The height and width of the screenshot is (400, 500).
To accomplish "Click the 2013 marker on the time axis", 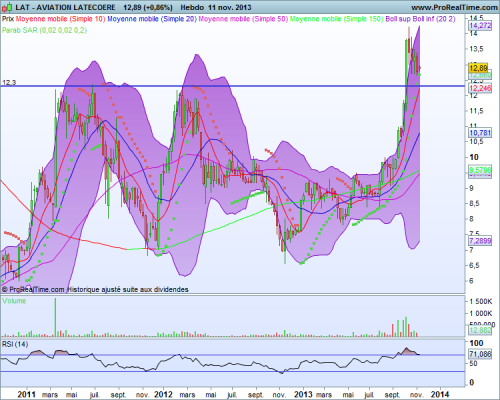I will click(x=303, y=394).
